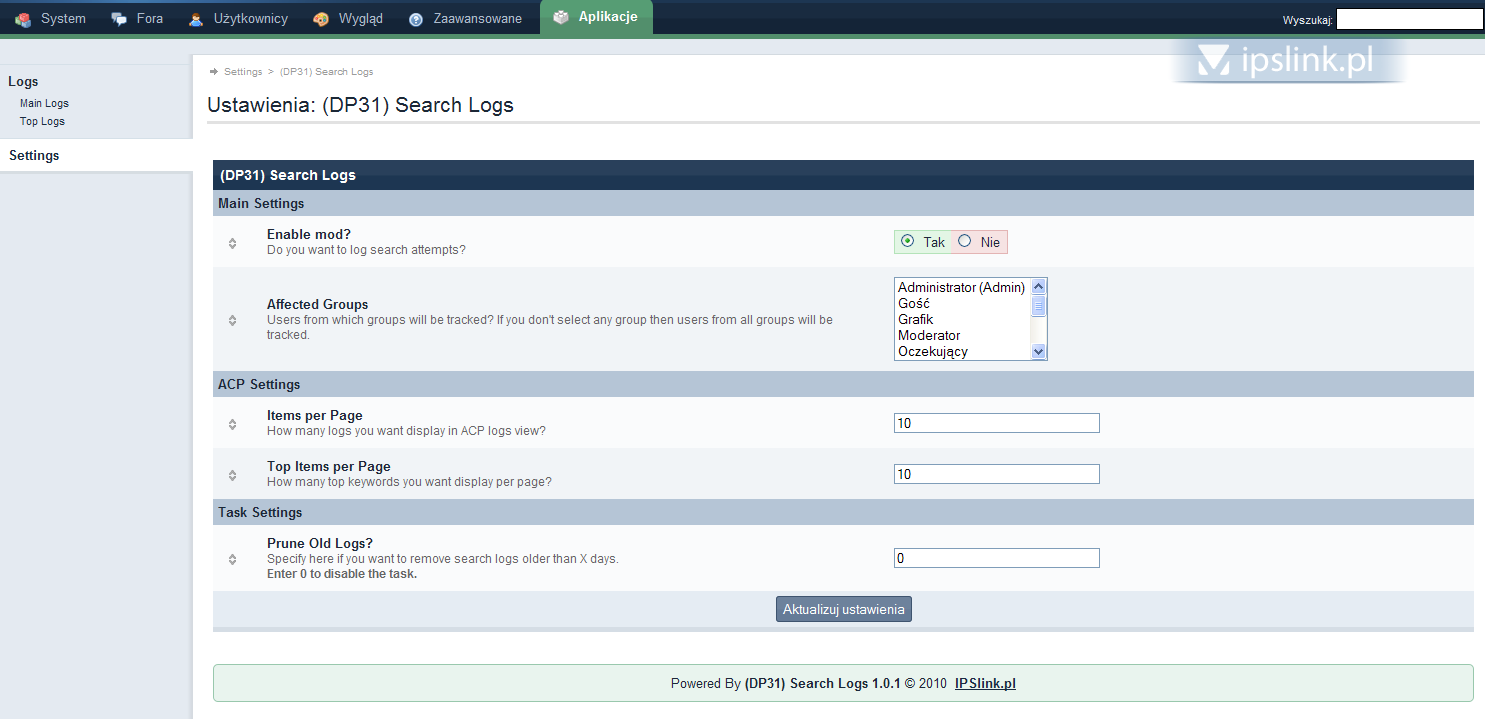Open the IPSlink.pl footer link
The width and height of the screenshot is (1485, 719).
[x=985, y=684]
